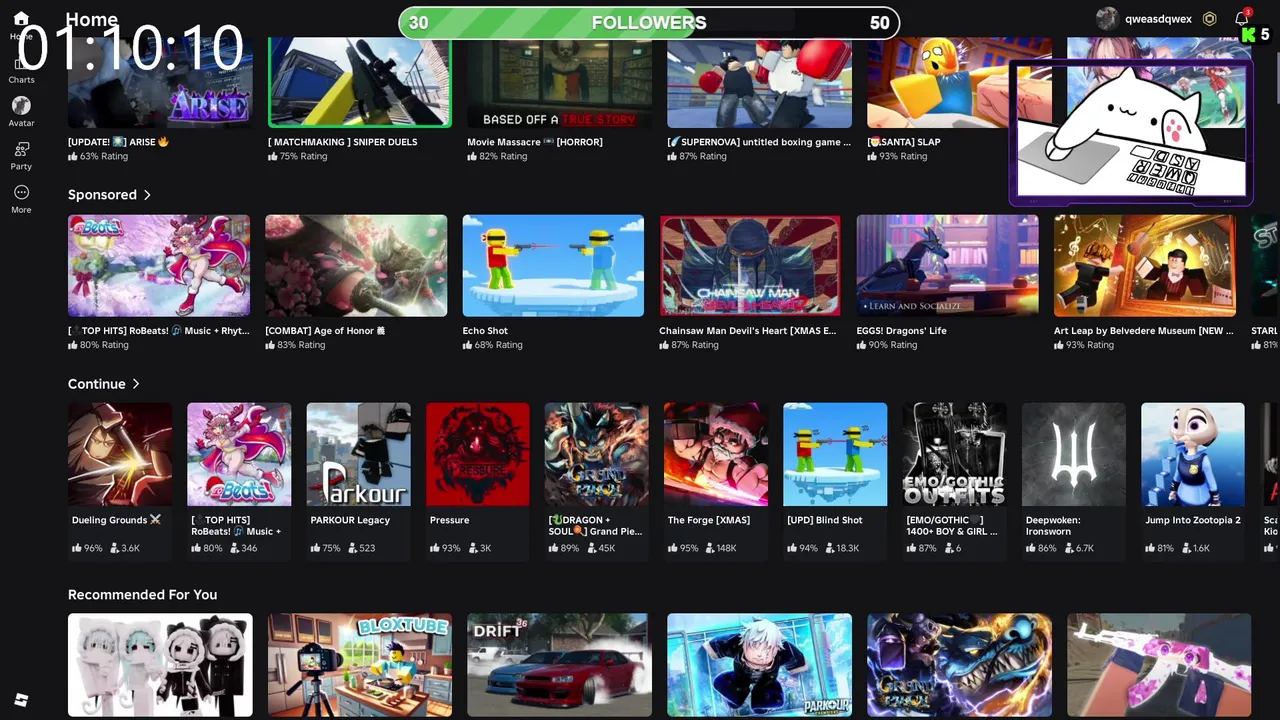Open Art Leap by Belvedere Museum thumbnail
Screen dimensions: 1280x720
point(1145,266)
